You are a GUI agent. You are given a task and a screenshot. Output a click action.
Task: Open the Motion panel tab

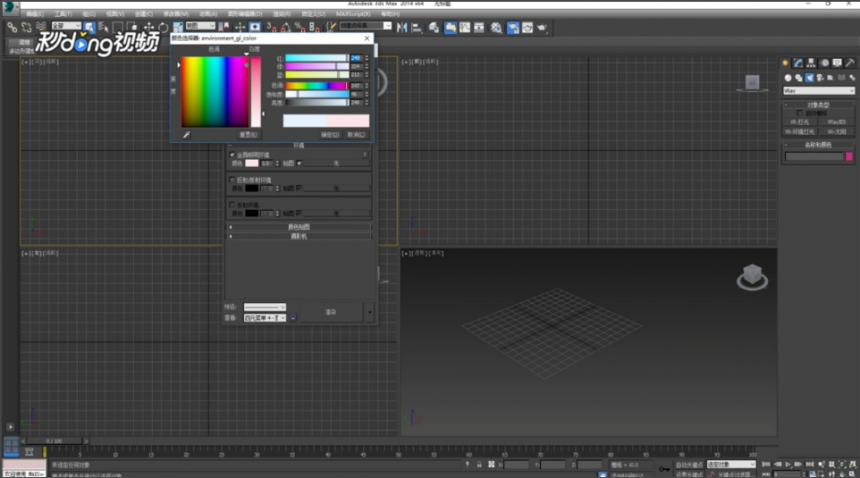pos(824,63)
